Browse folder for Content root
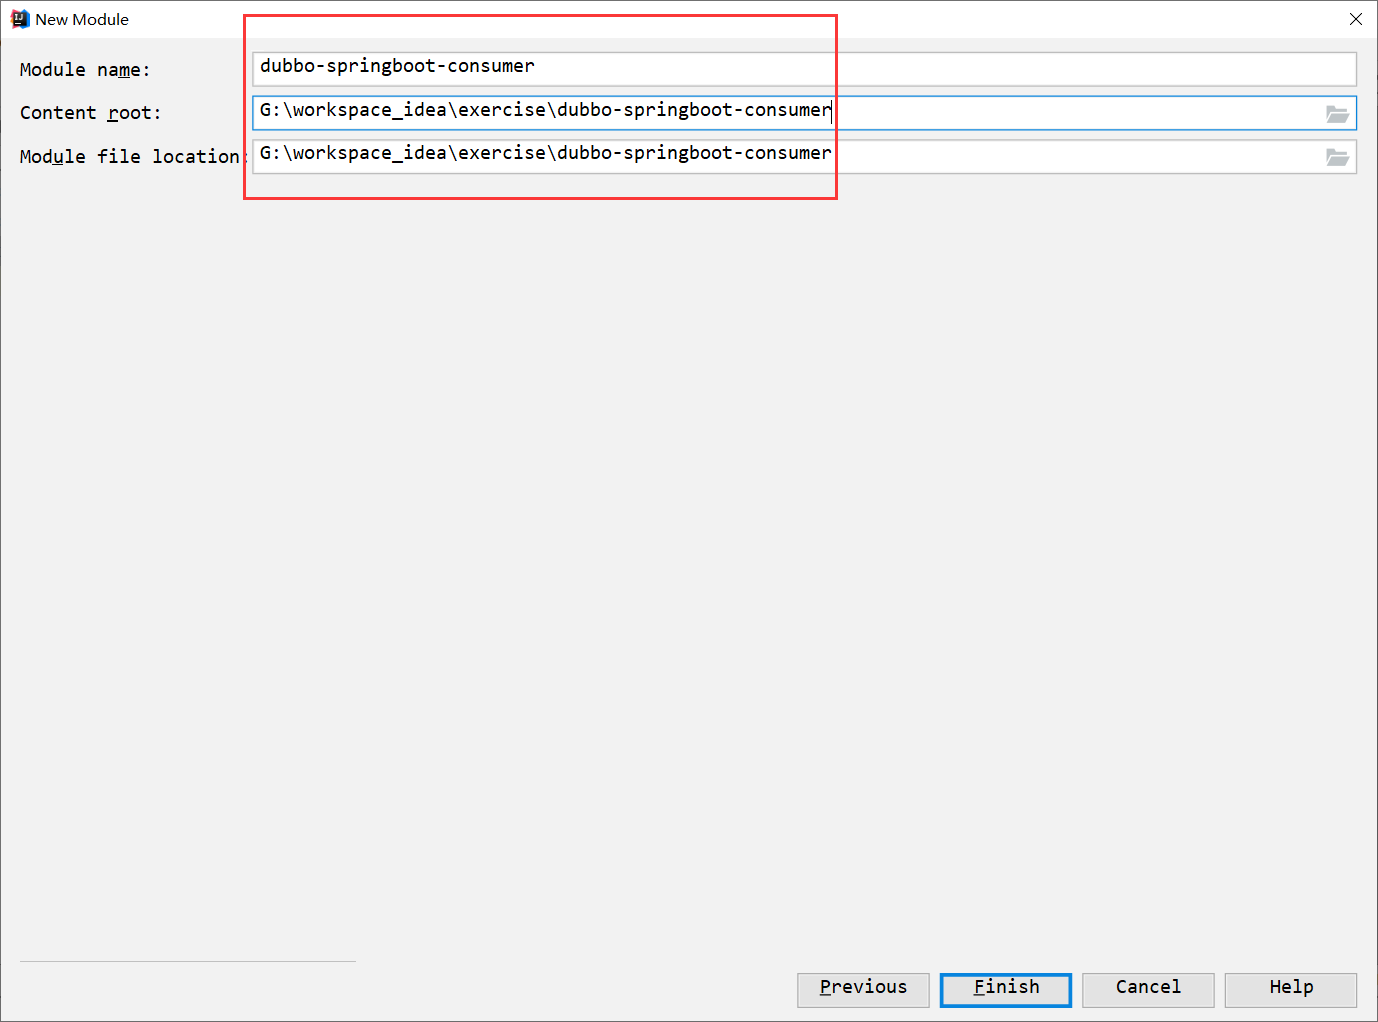 click(x=1337, y=114)
